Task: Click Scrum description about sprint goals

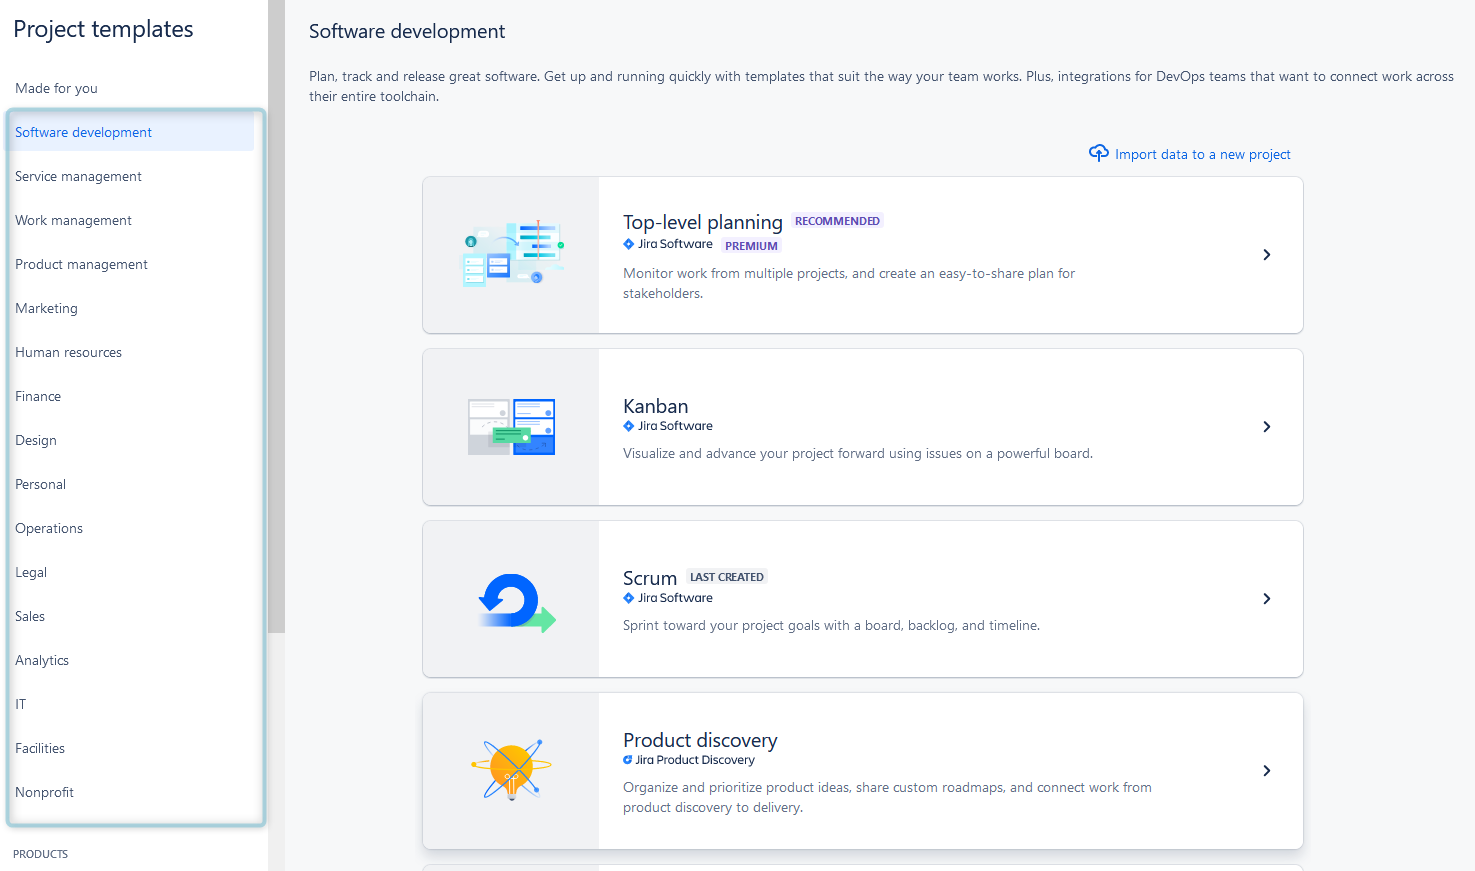Action: [x=832, y=625]
